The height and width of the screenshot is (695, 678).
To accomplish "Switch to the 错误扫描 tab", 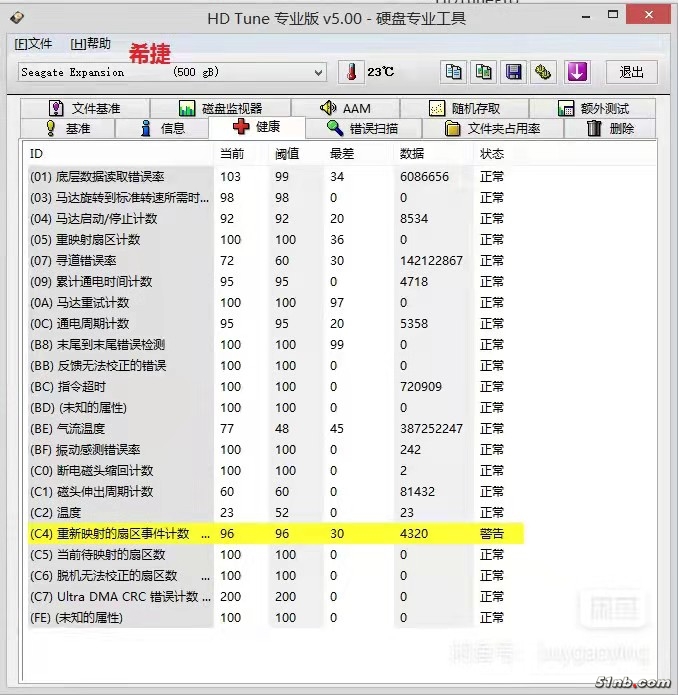I will point(363,128).
